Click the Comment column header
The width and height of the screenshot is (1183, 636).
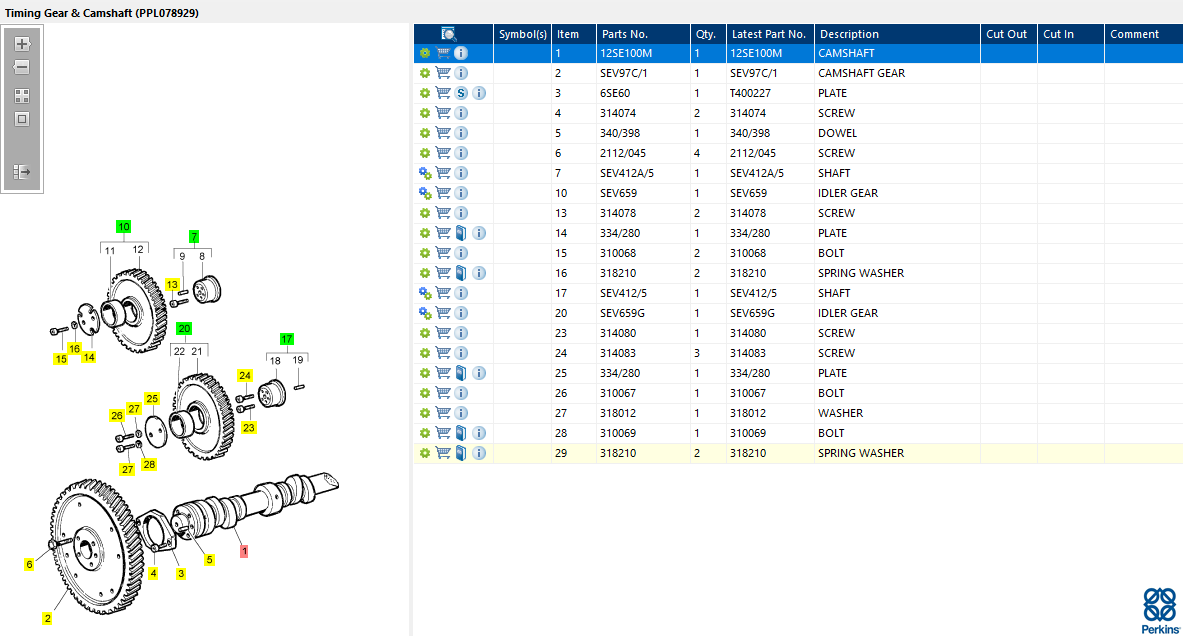[1143, 34]
